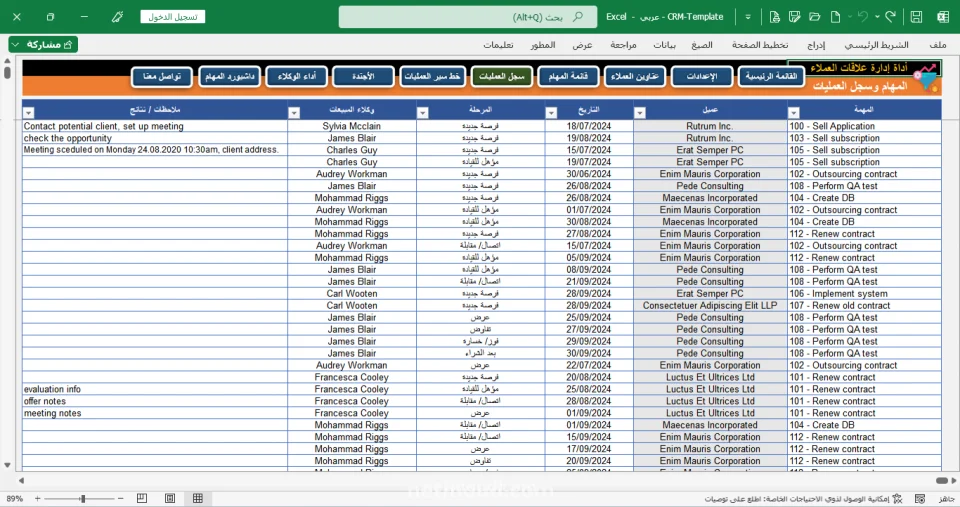Open filter dropdown for ملاحظات / نتائج column

tap(28, 113)
